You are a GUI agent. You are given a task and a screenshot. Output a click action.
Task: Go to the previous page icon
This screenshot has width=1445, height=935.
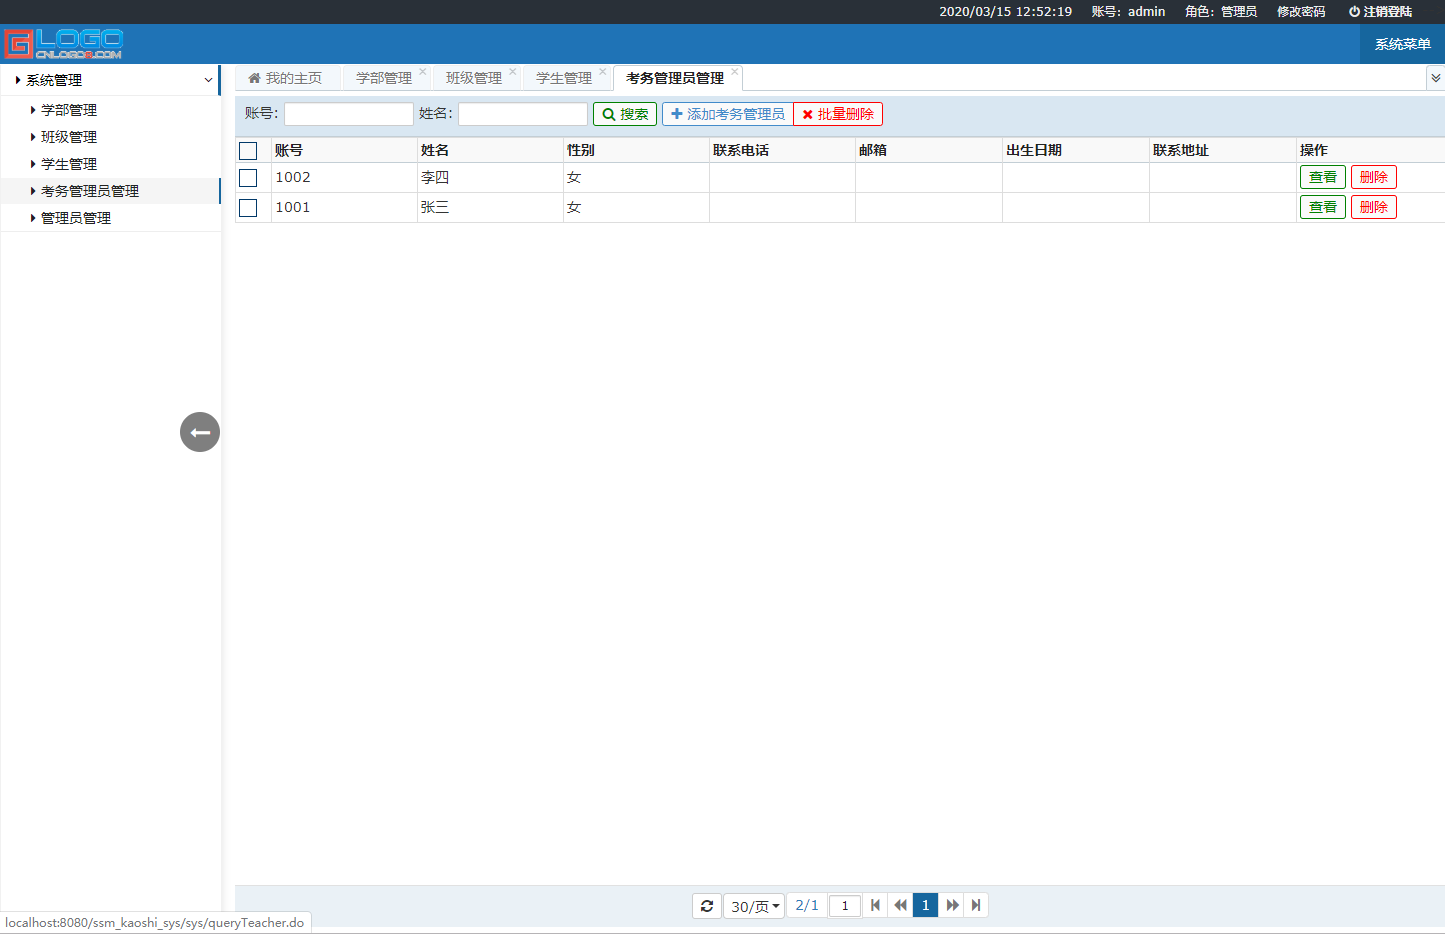(x=900, y=906)
